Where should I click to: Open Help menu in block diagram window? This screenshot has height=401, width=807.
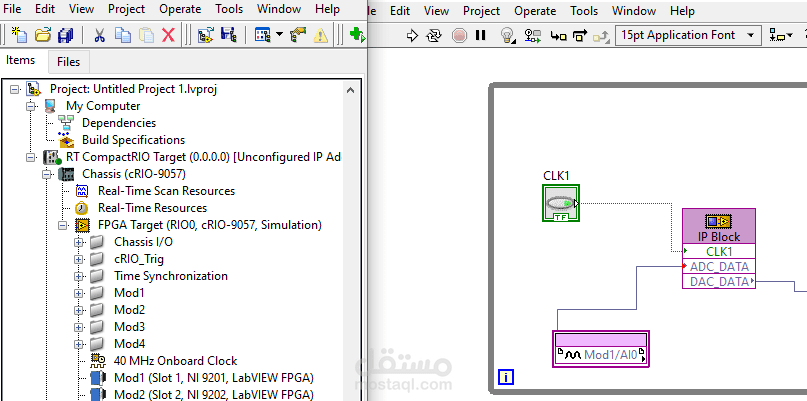pos(682,11)
